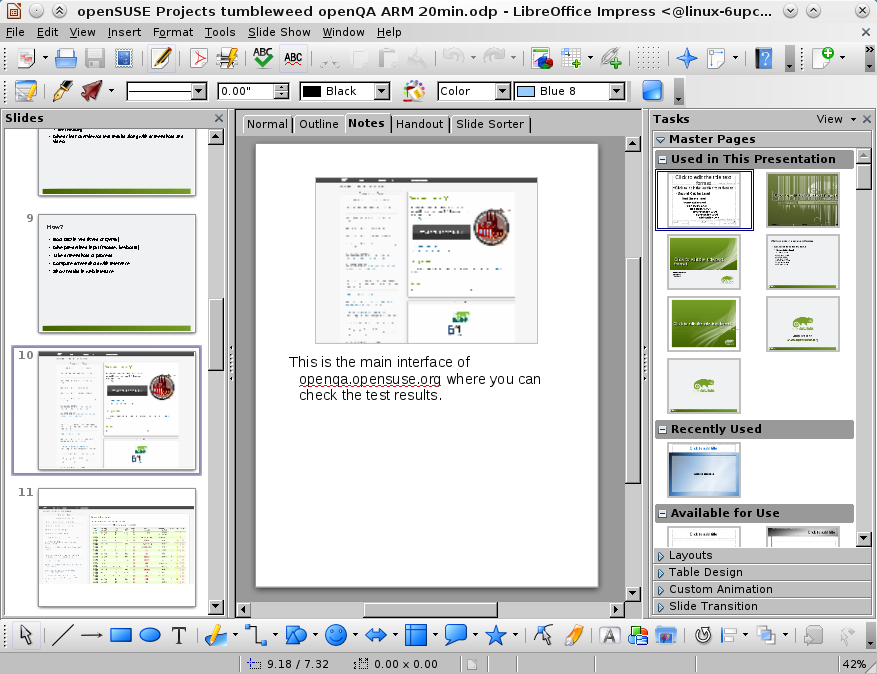Collapse Used in This Presentation group

tap(663, 159)
